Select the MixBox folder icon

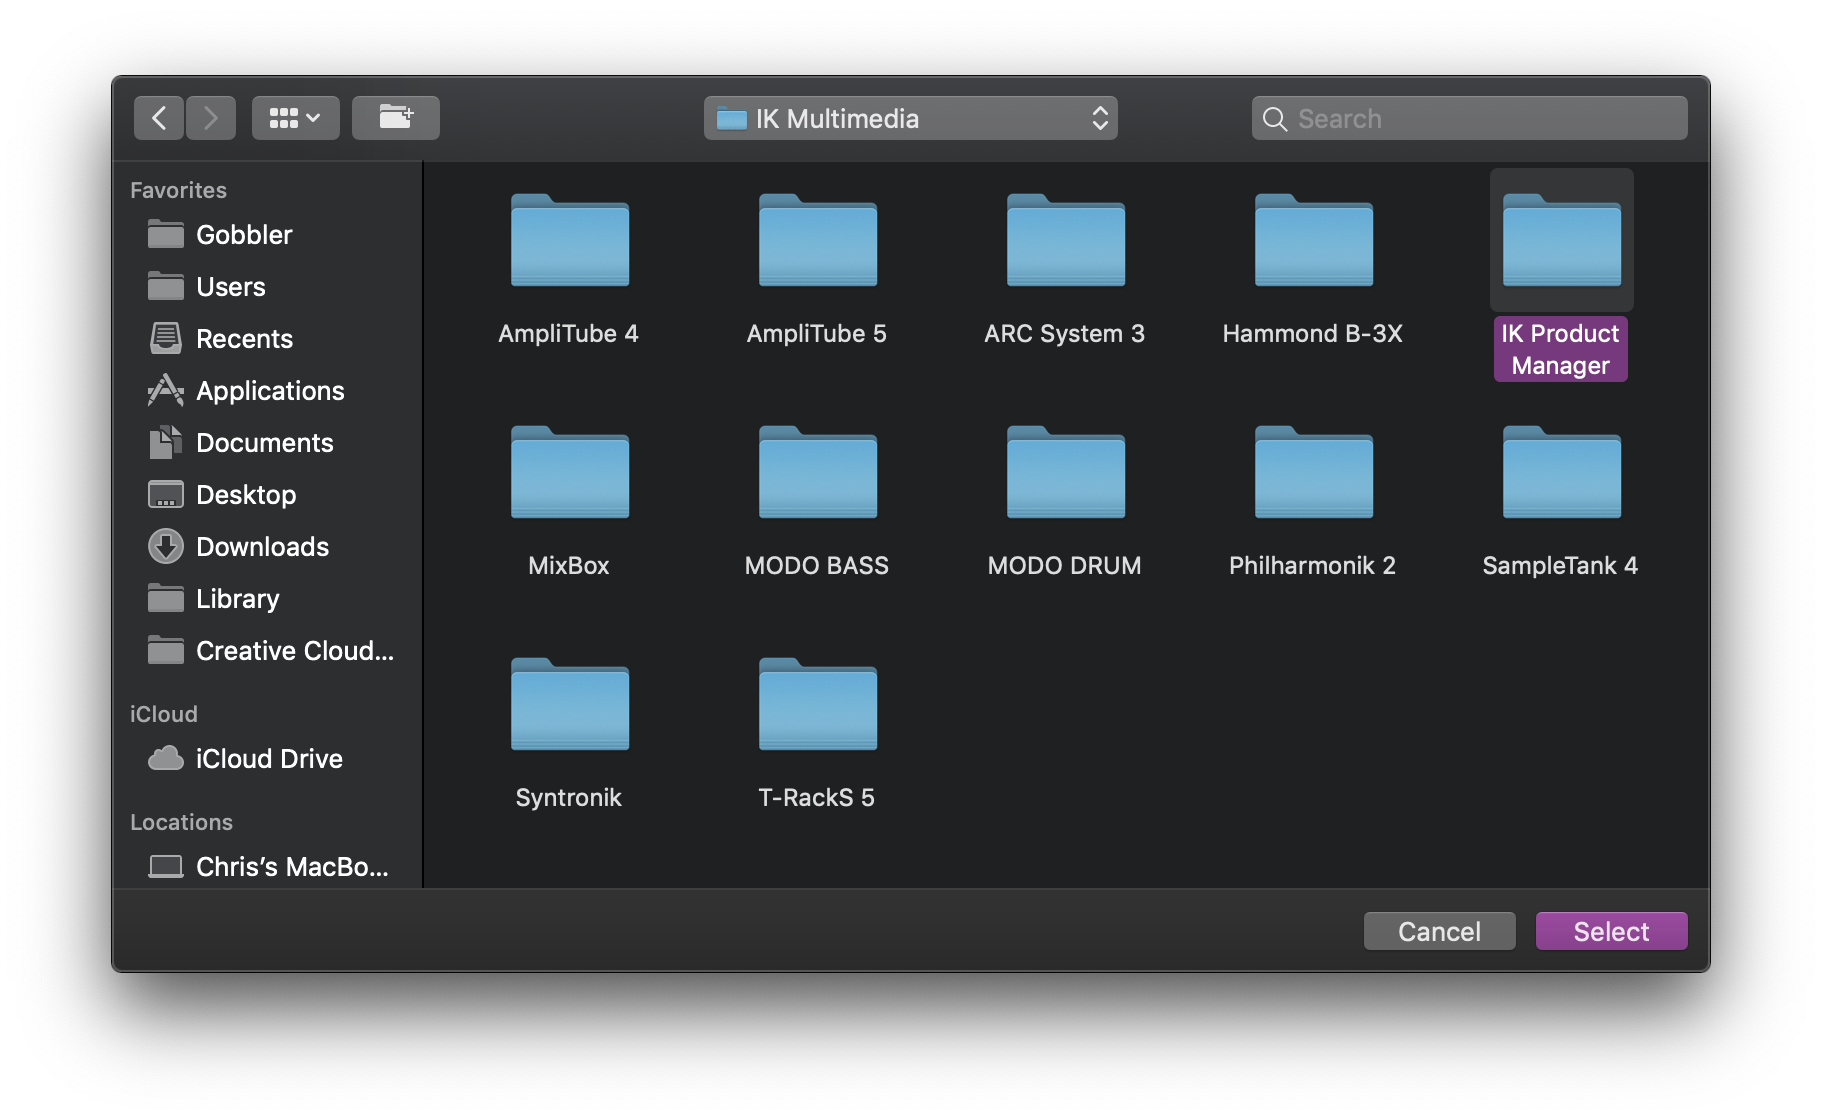coord(570,472)
